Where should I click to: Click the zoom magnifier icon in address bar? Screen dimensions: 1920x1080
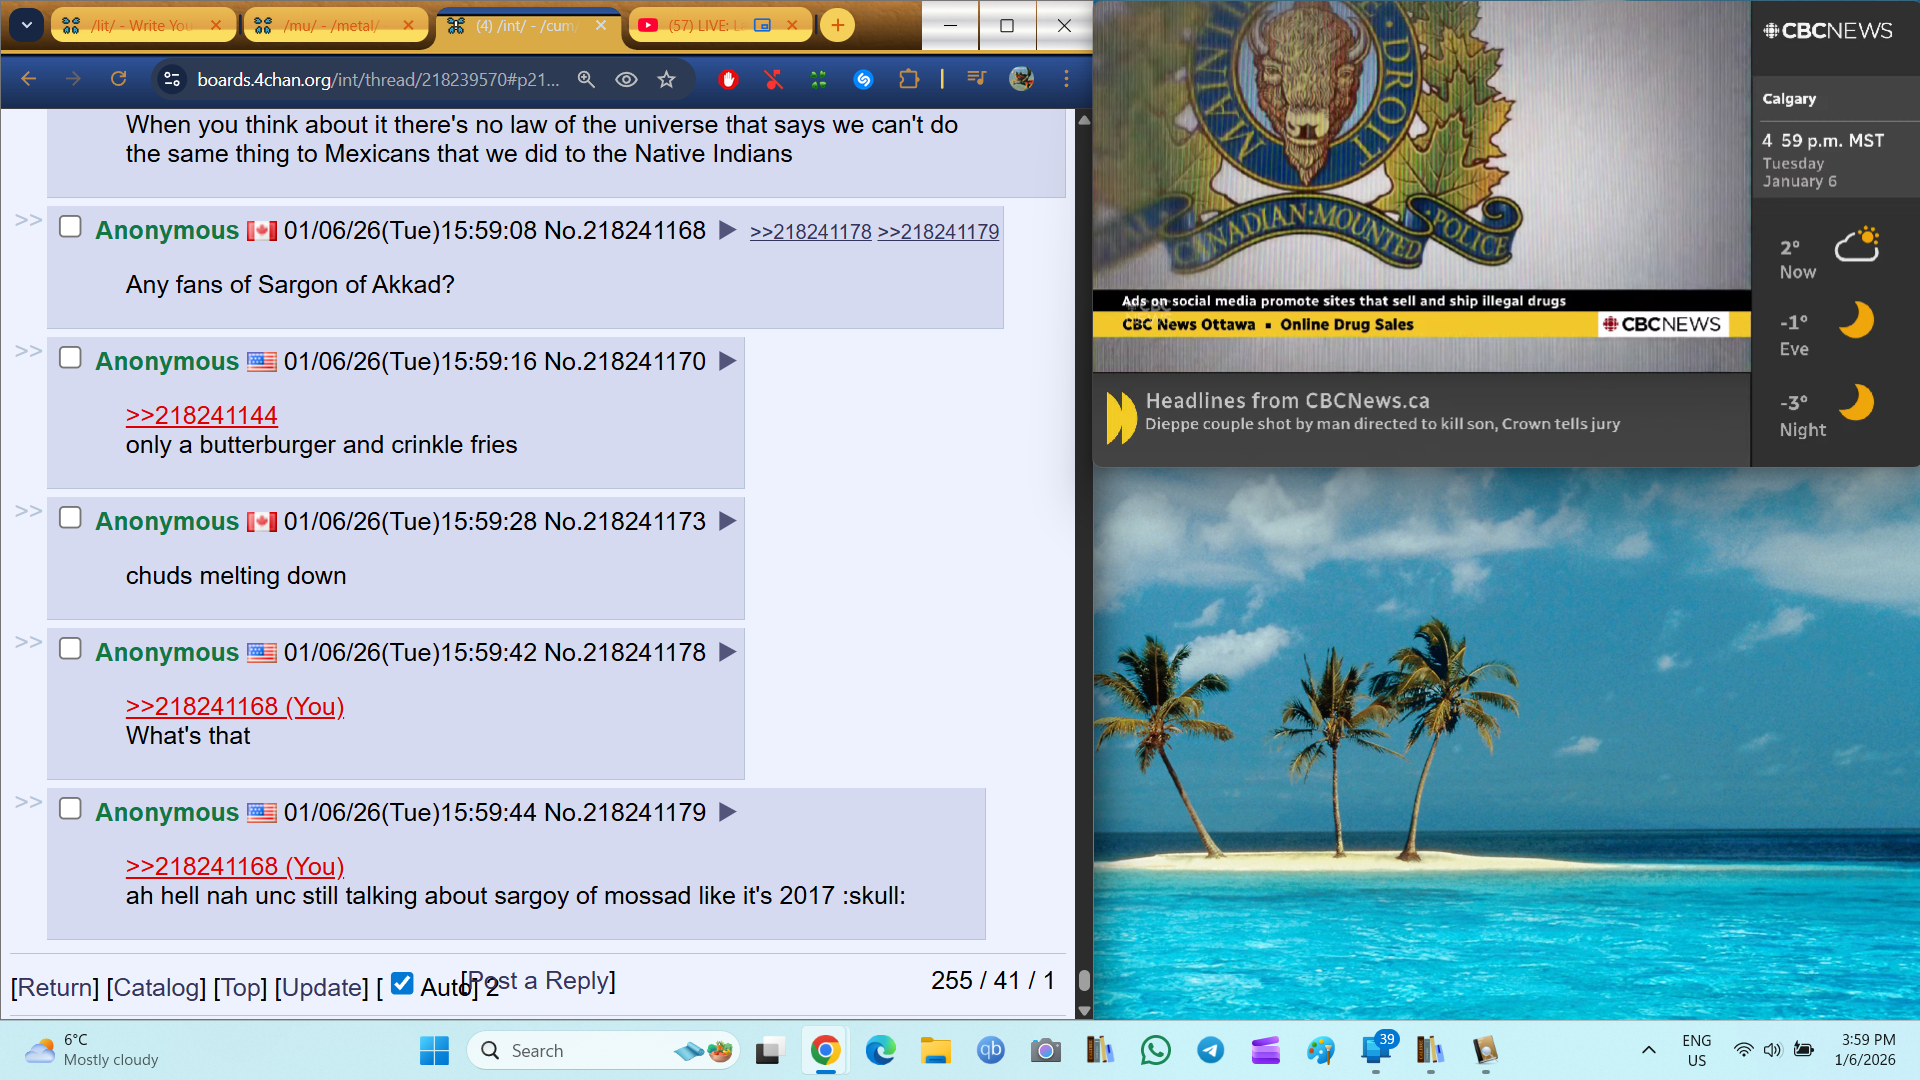pyautogui.click(x=586, y=79)
